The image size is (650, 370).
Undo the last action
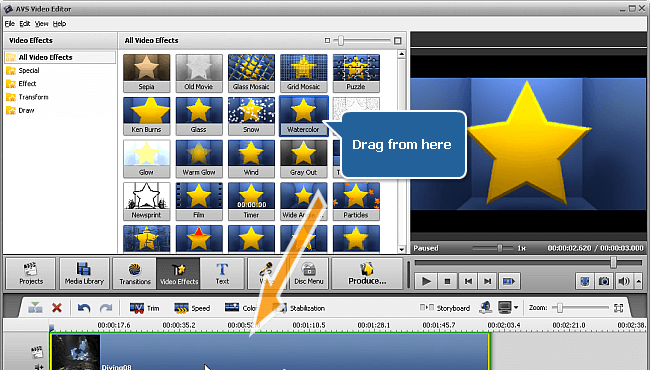(x=84, y=308)
